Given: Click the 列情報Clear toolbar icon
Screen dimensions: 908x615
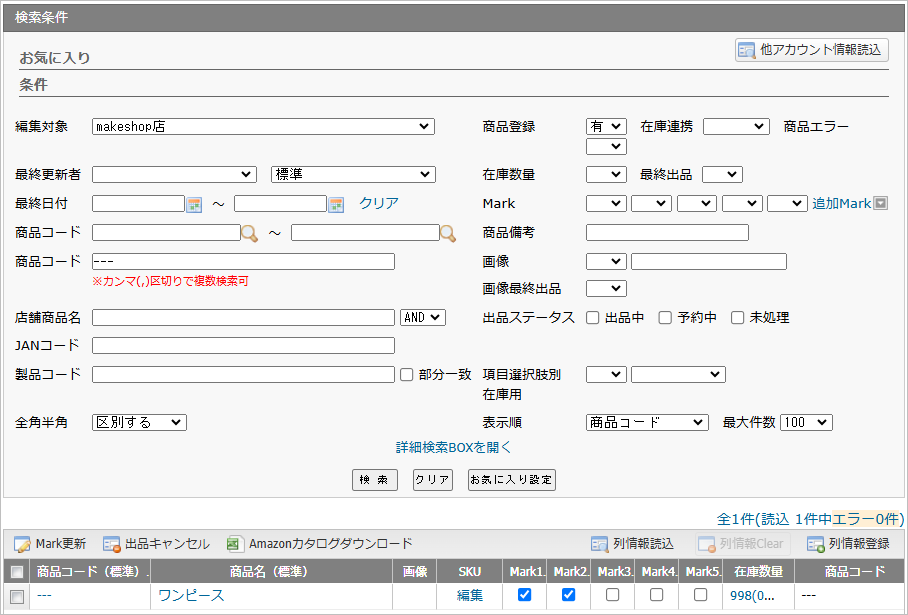Looking at the screenshot, I should 706,544.
